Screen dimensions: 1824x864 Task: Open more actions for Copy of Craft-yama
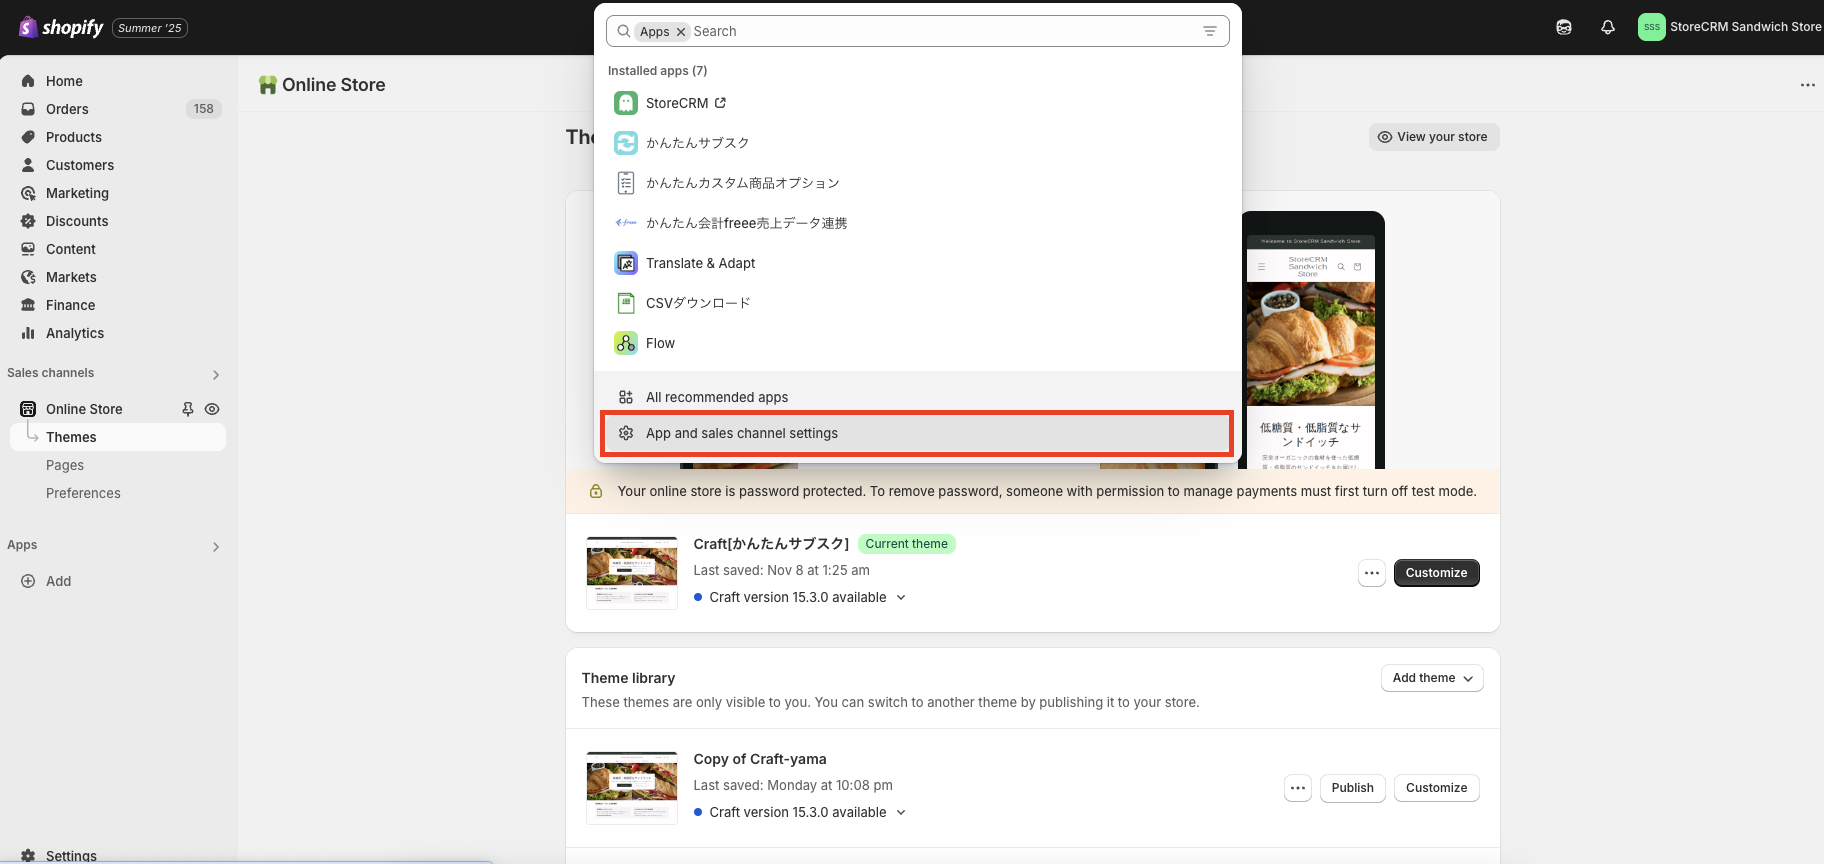(x=1298, y=788)
